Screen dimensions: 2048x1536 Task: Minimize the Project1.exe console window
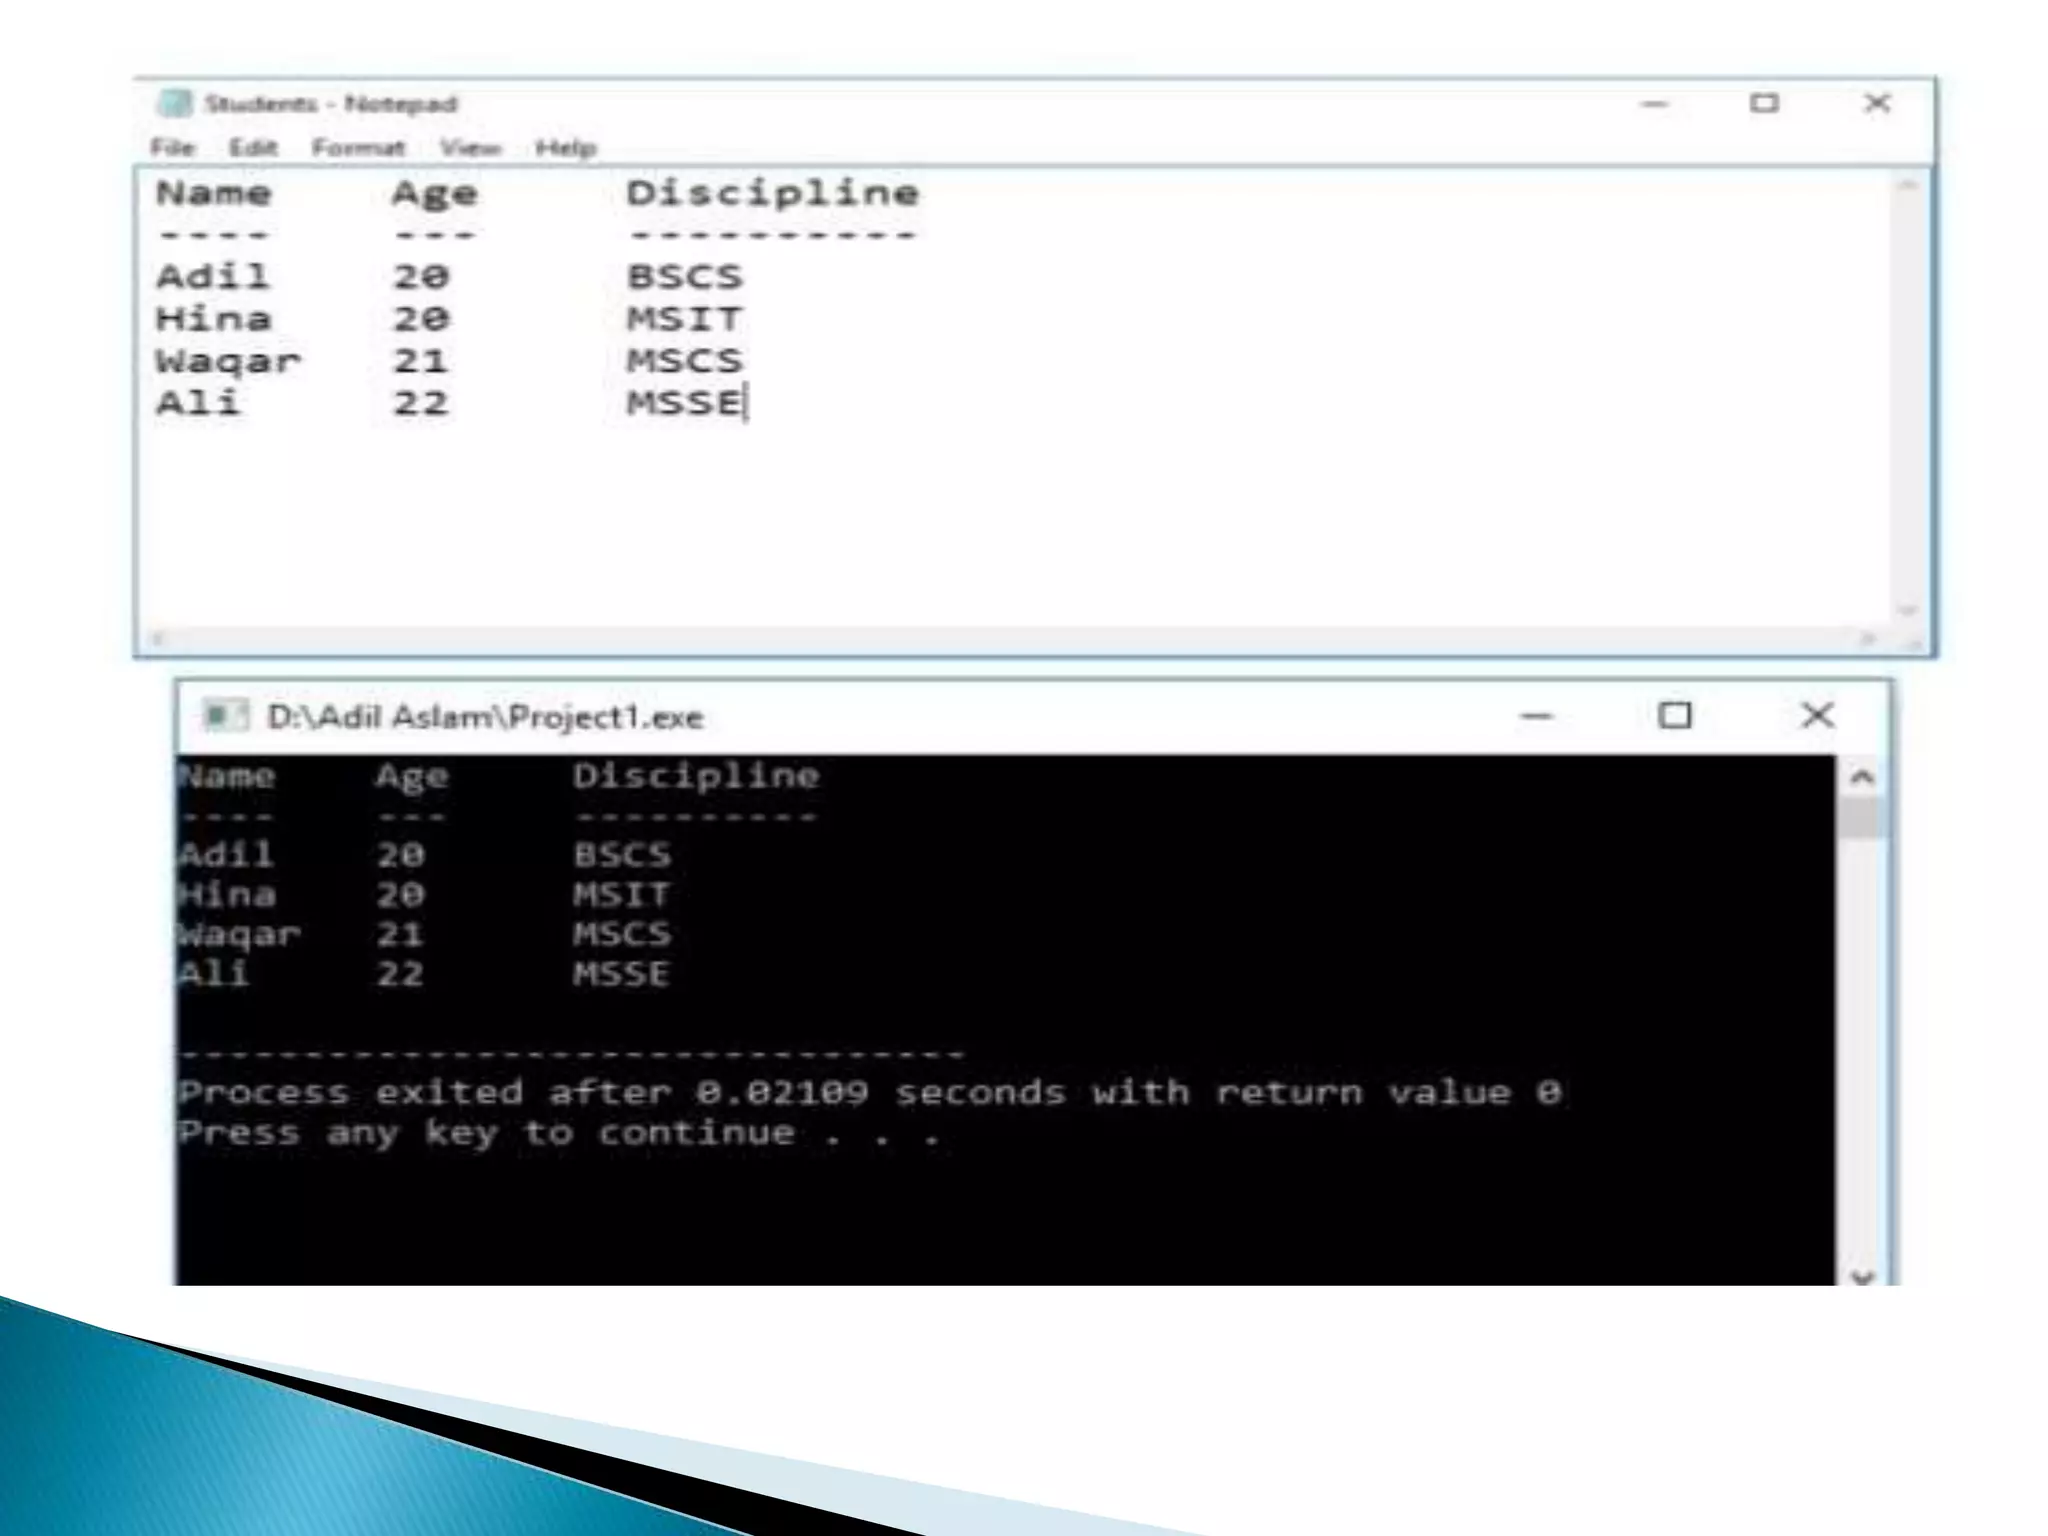tap(1536, 716)
